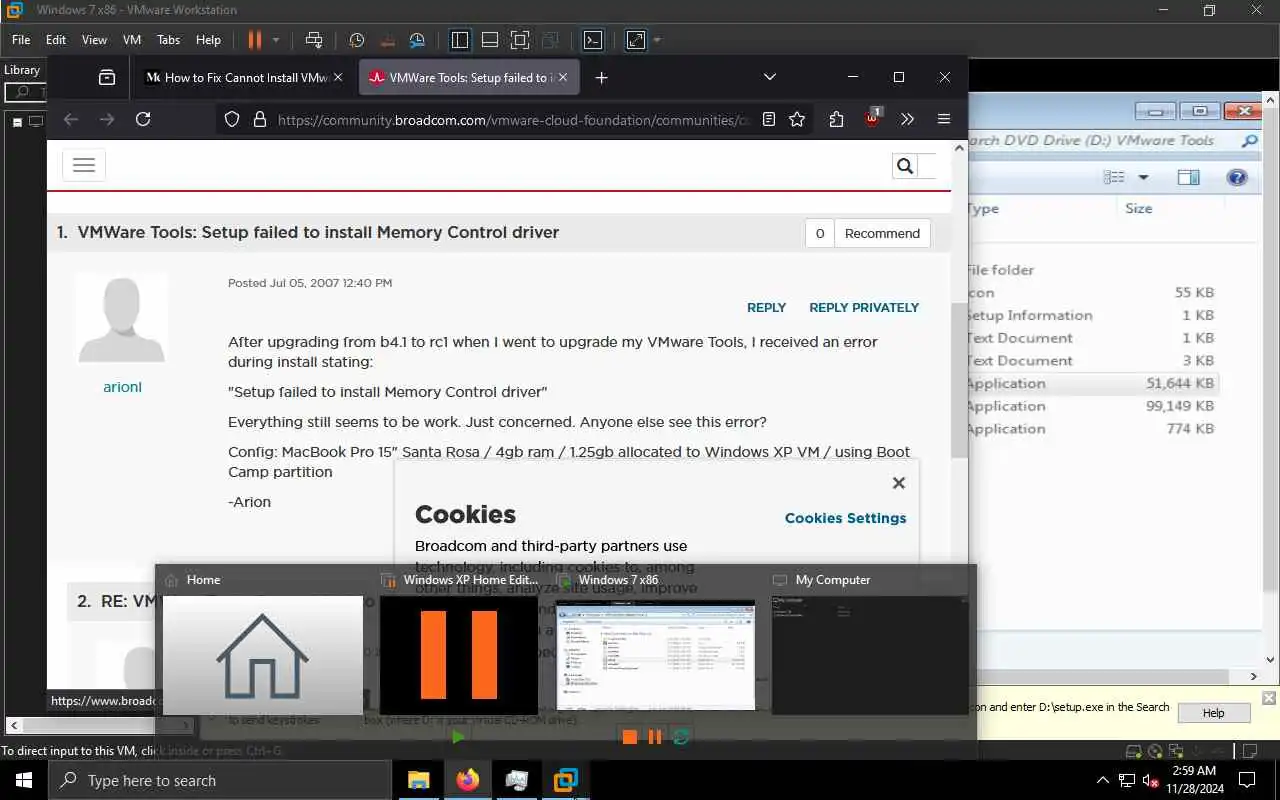1280x800 pixels.
Task: Click the Firefox page vertical scrollbar
Action: click(960, 379)
